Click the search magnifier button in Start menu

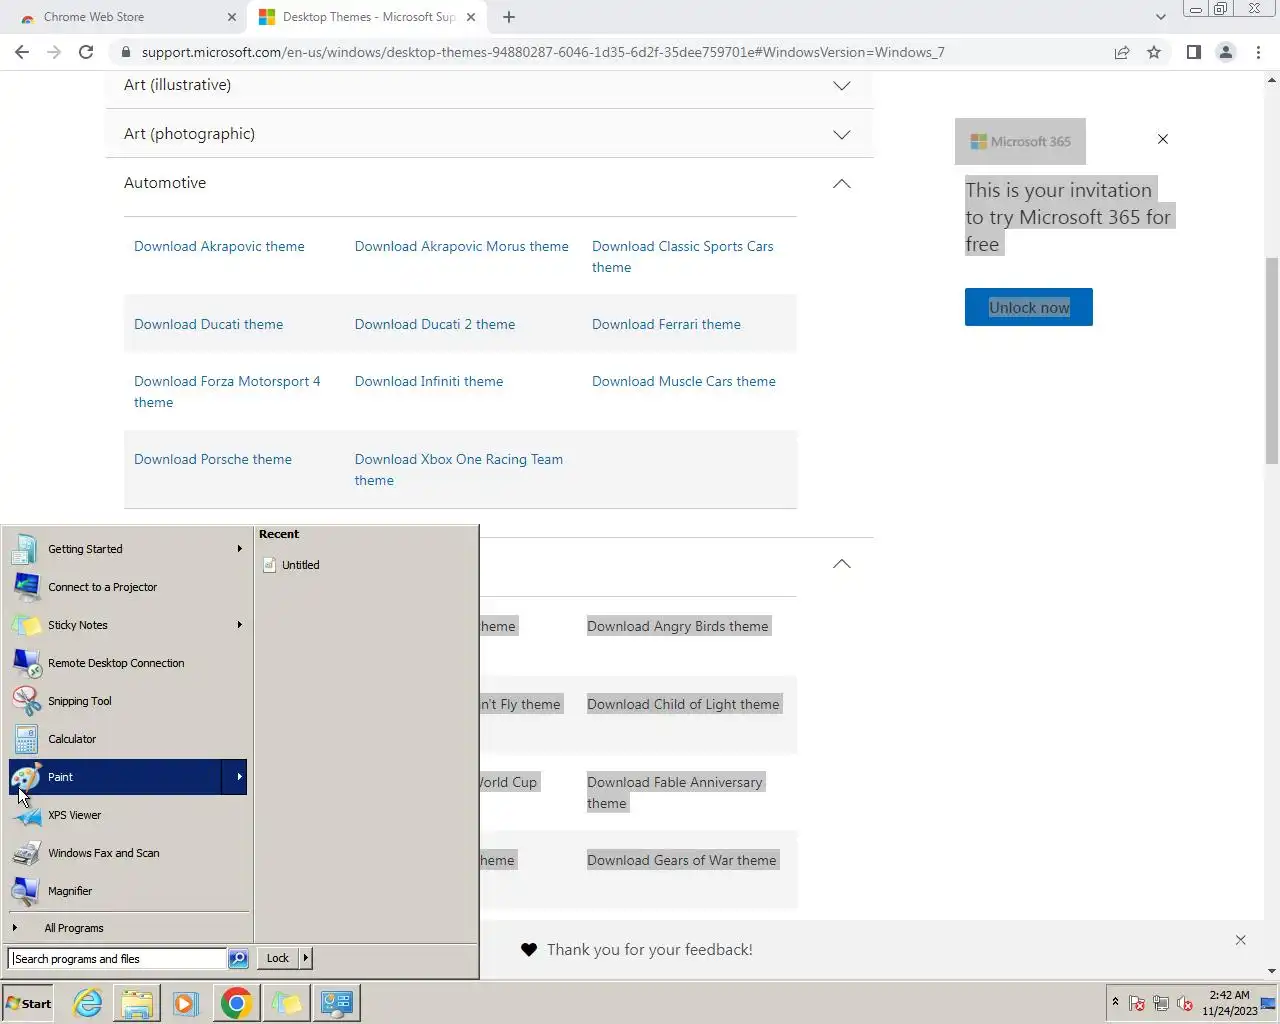coord(238,959)
